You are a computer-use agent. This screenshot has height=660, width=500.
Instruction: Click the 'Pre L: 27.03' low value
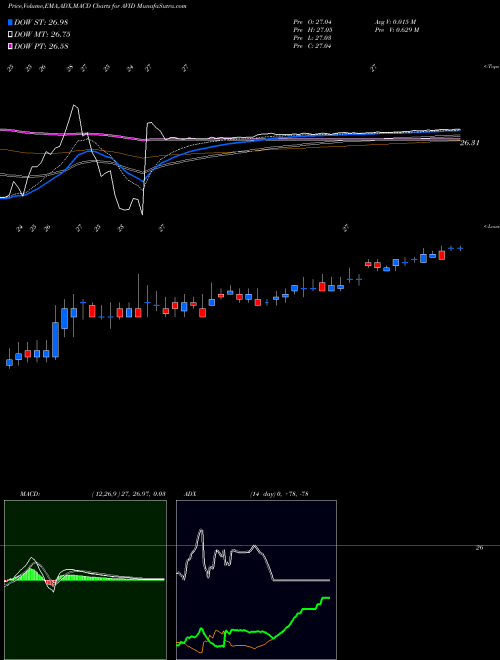pos(313,38)
